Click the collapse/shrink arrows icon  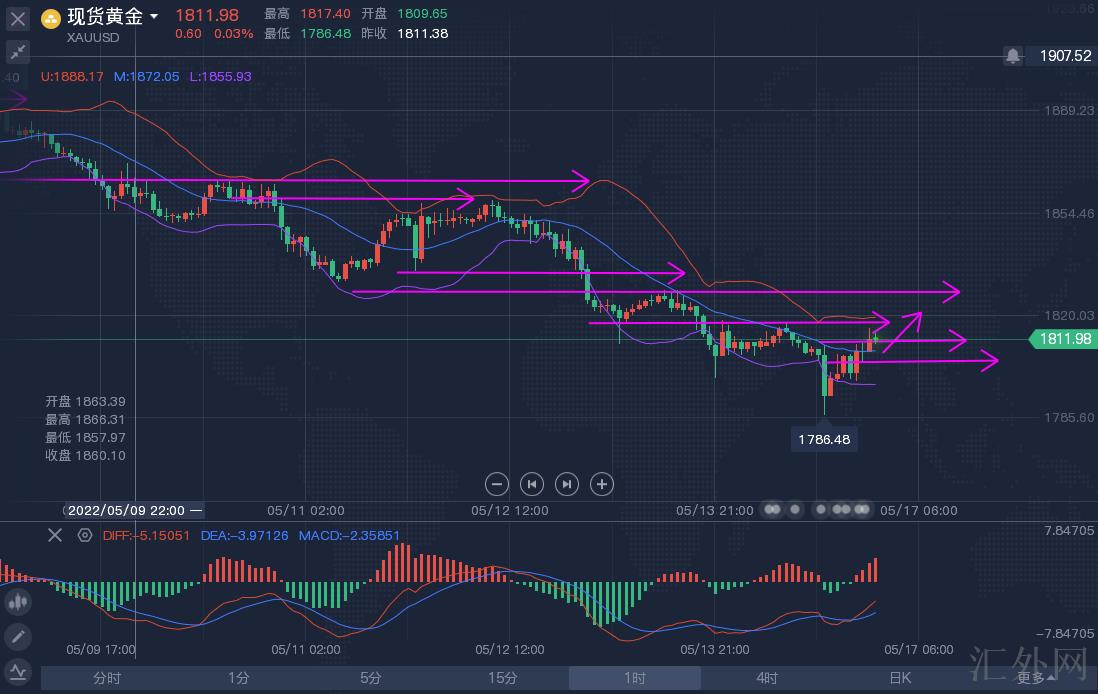18,52
